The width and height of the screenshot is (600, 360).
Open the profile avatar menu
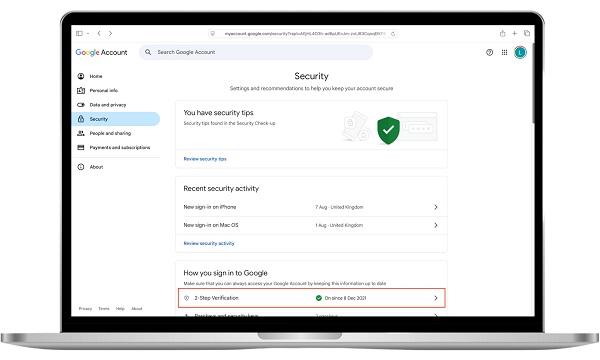tap(520, 52)
